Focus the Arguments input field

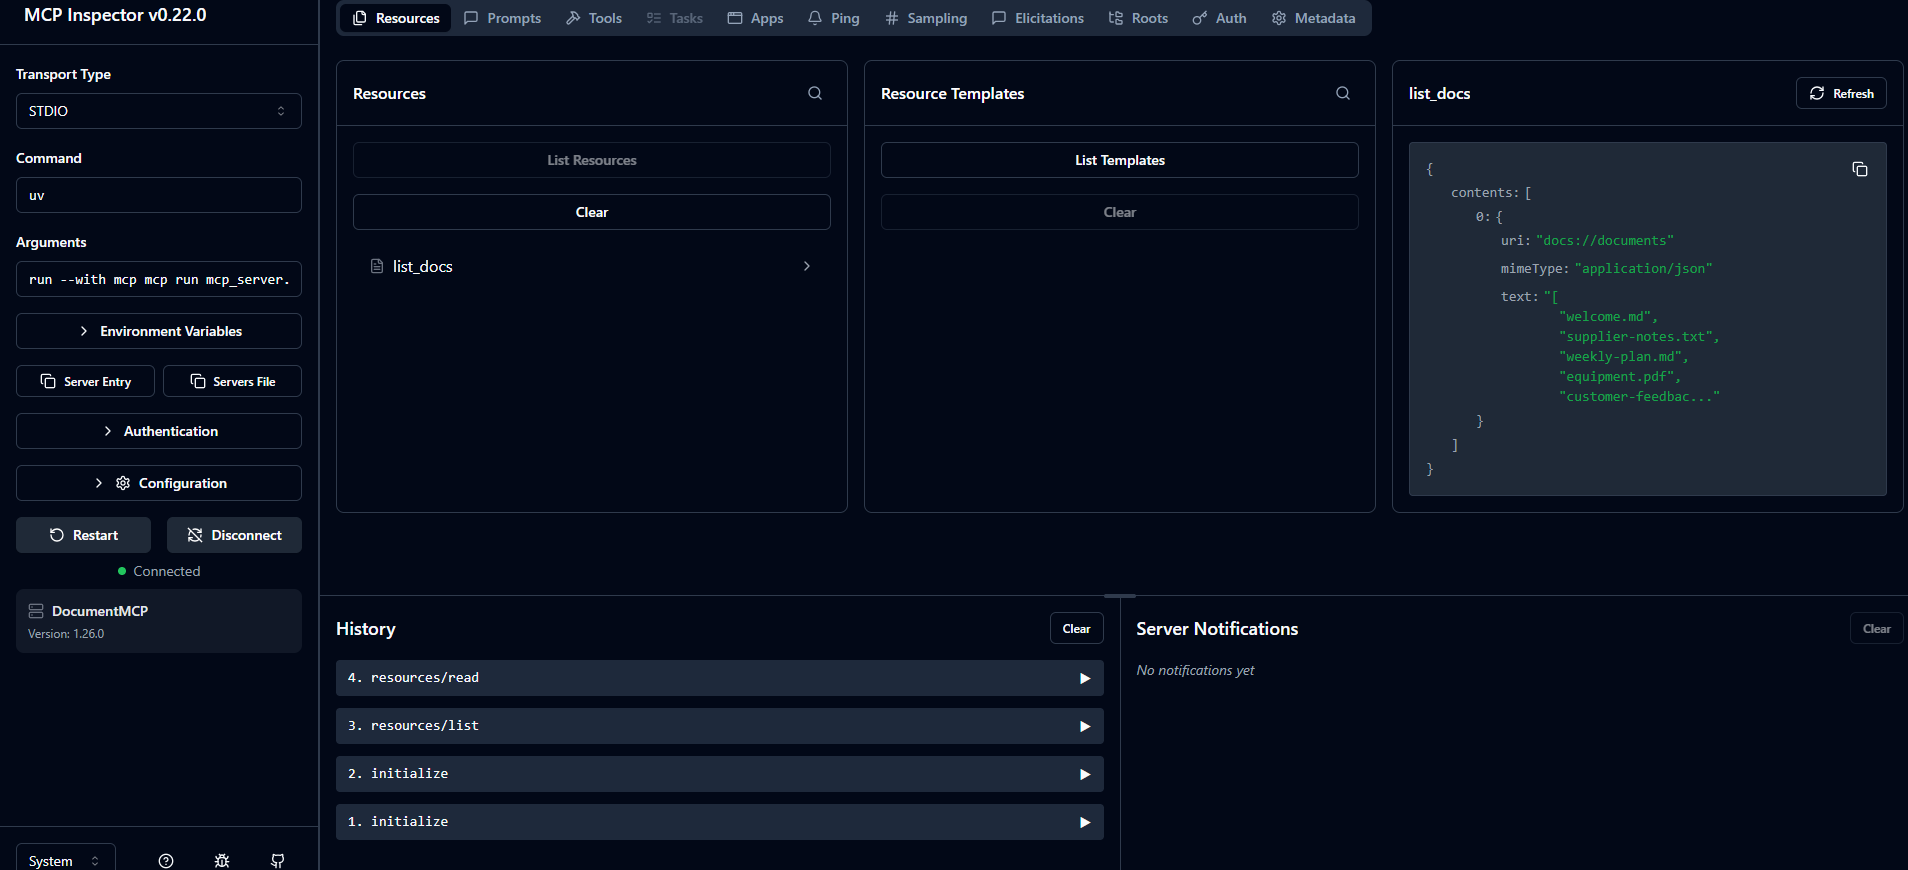(x=159, y=279)
